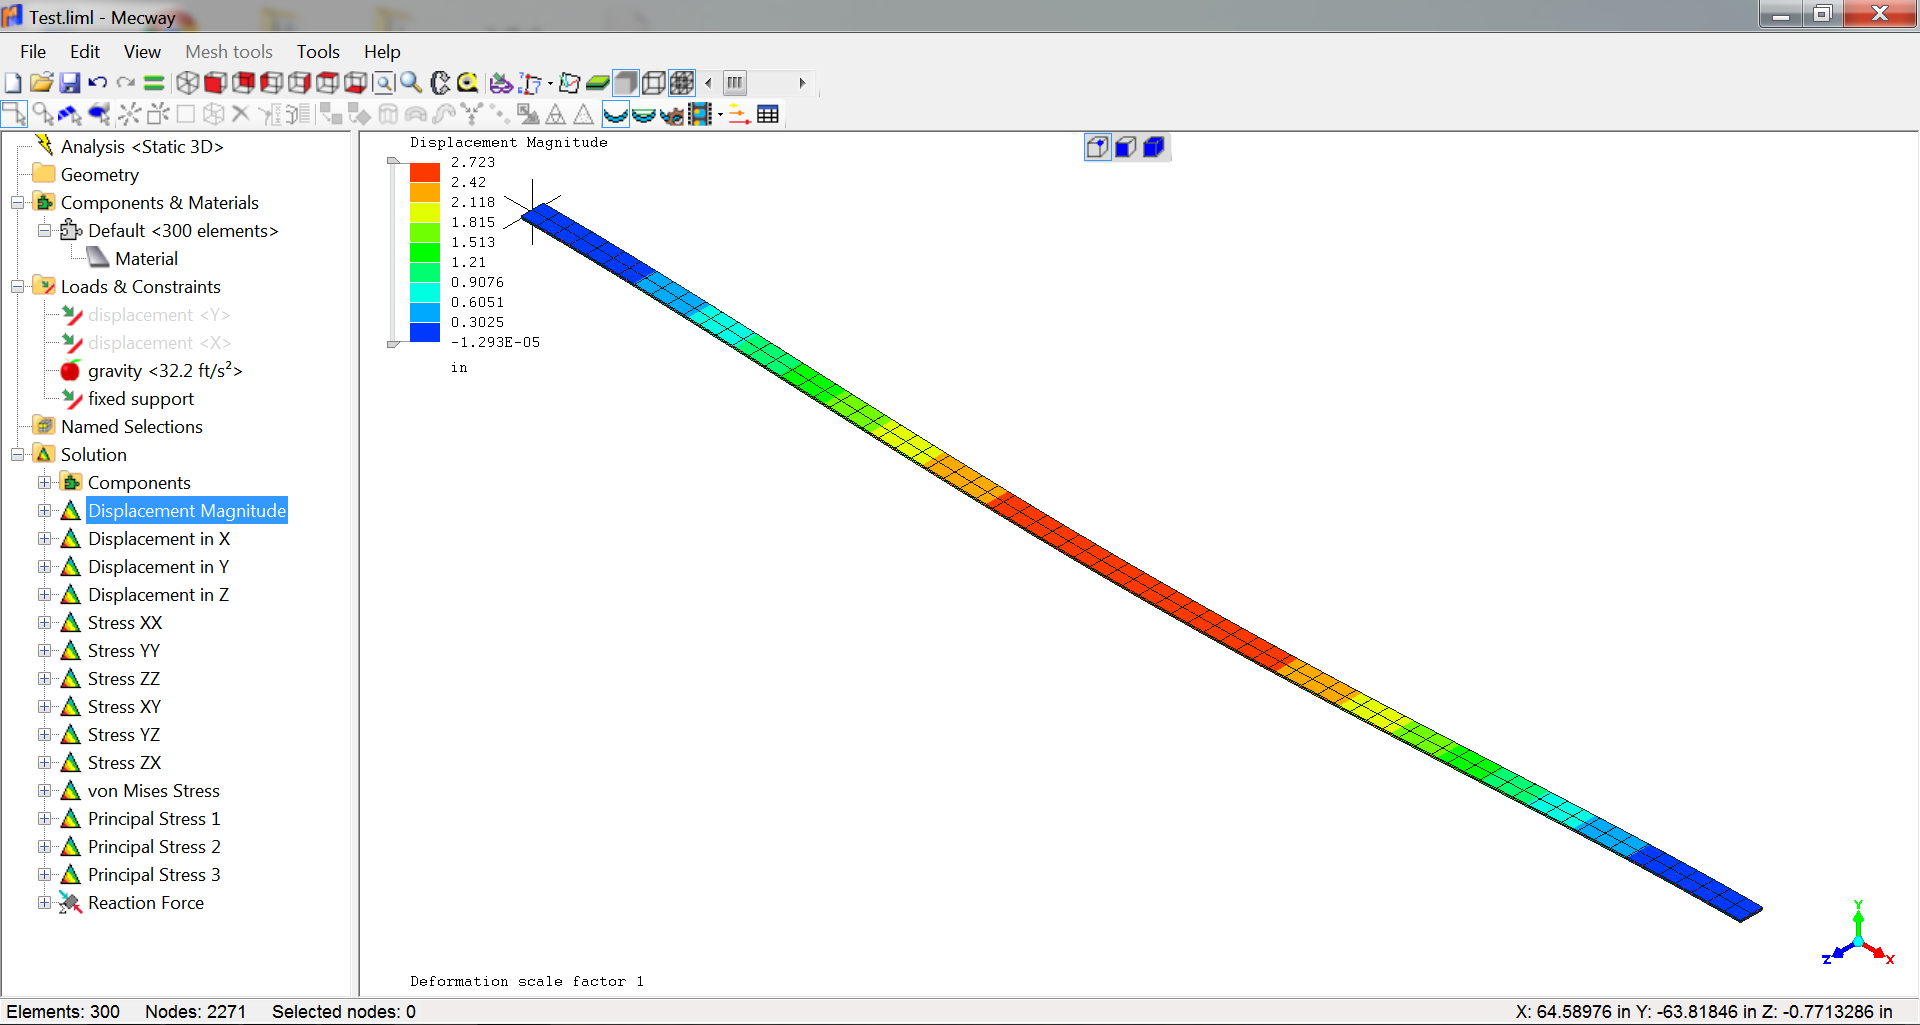Toggle wireframe cube display
Viewport: 1920px width, 1025px height.
click(654, 83)
